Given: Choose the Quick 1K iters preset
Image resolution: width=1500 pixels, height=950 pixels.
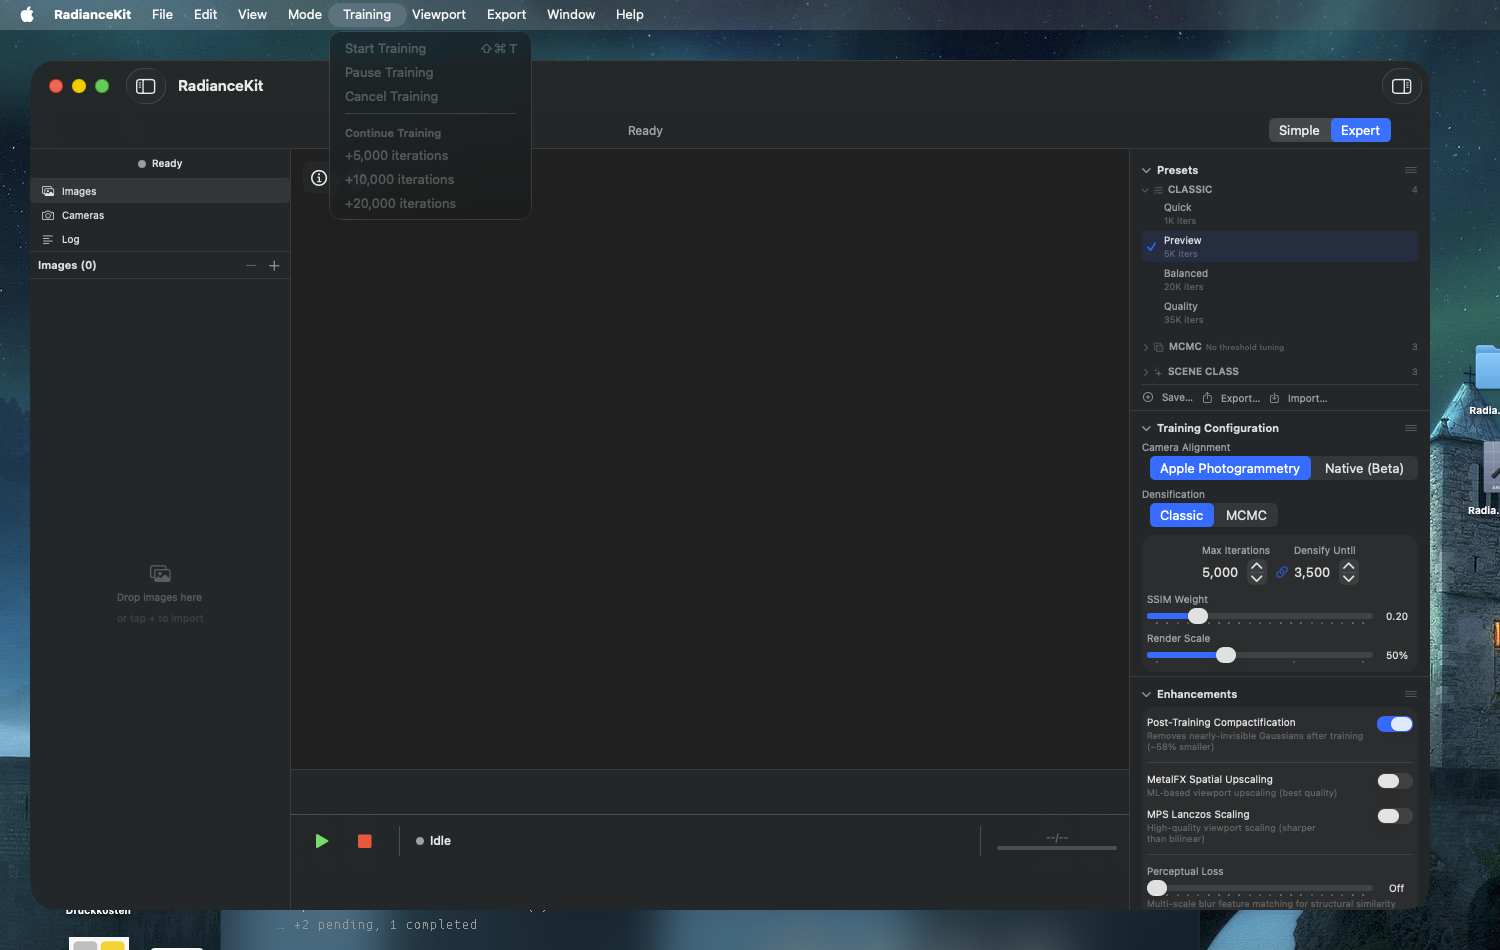Looking at the screenshot, I should pyautogui.click(x=1280, y=214).
